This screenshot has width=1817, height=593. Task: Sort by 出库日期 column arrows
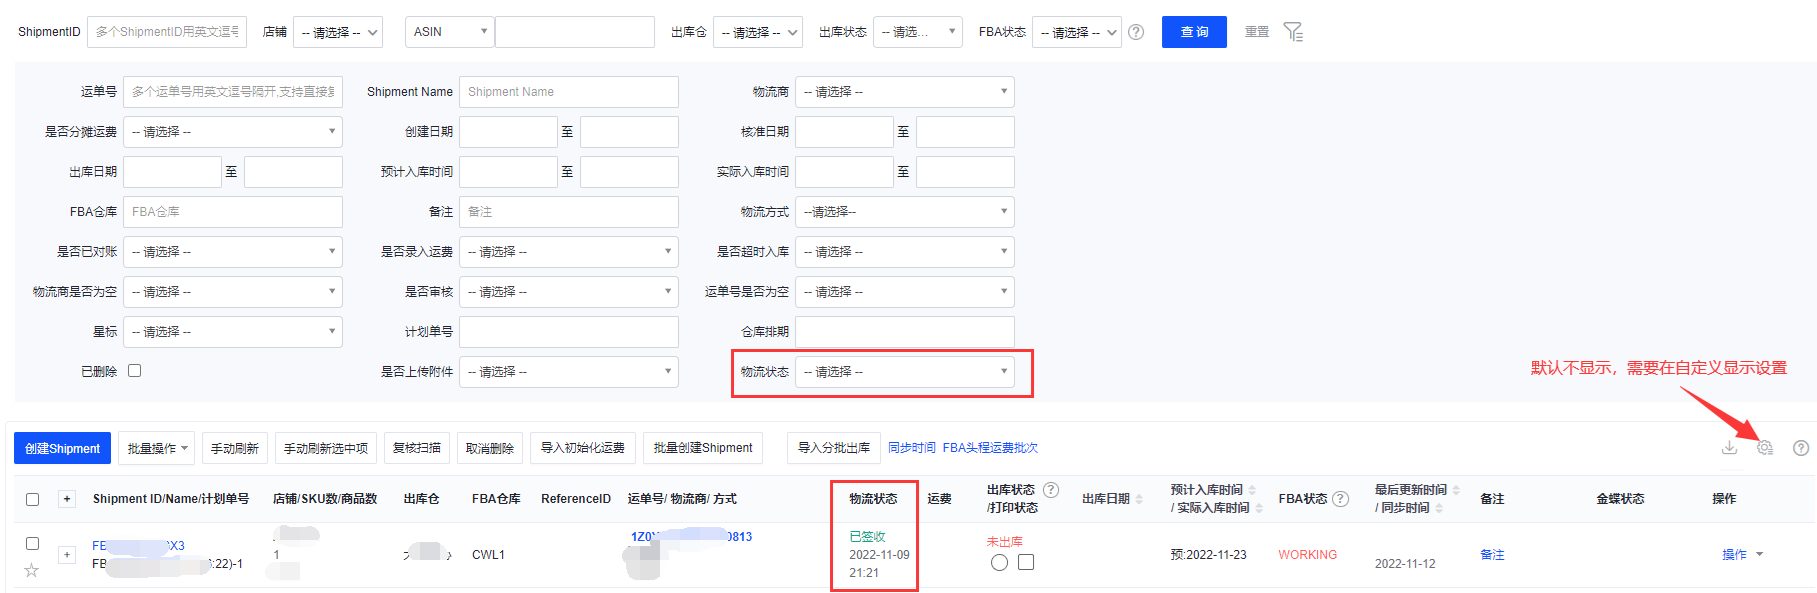coord(1139,499)
